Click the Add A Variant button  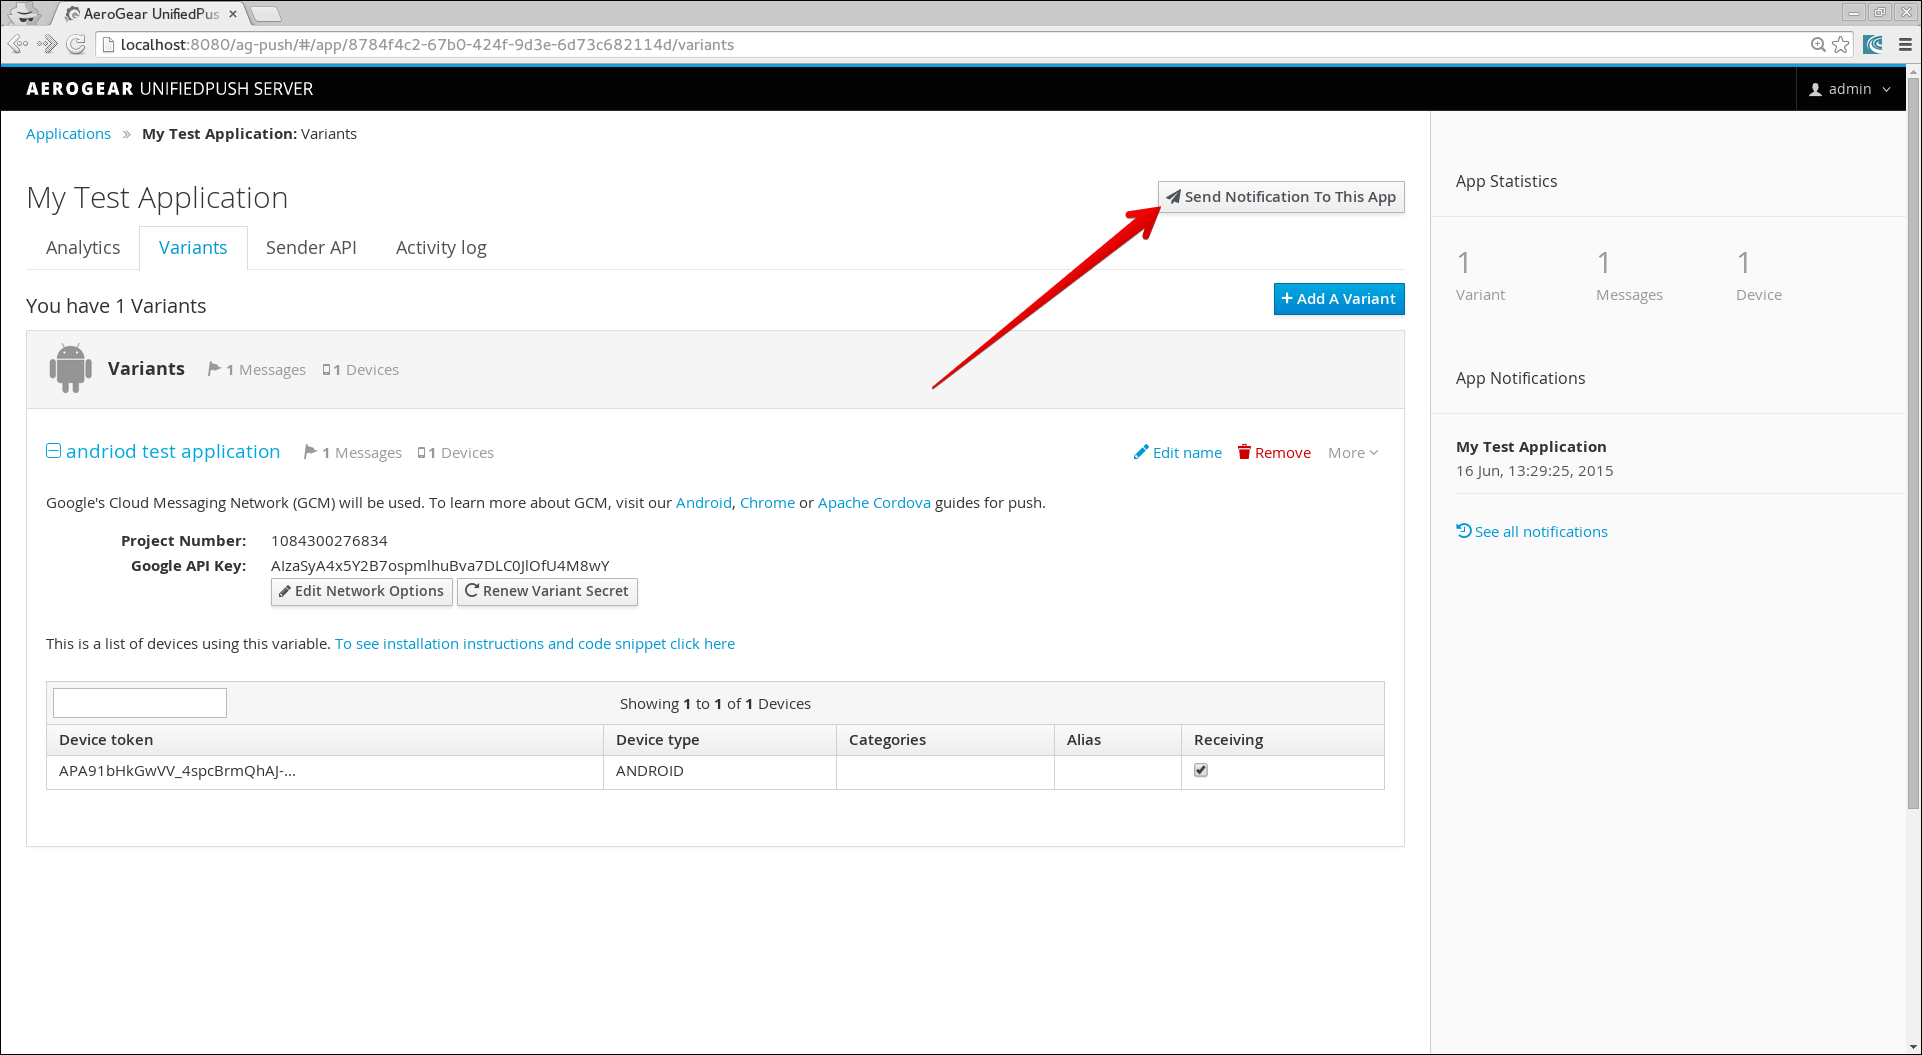(1338, 299)
